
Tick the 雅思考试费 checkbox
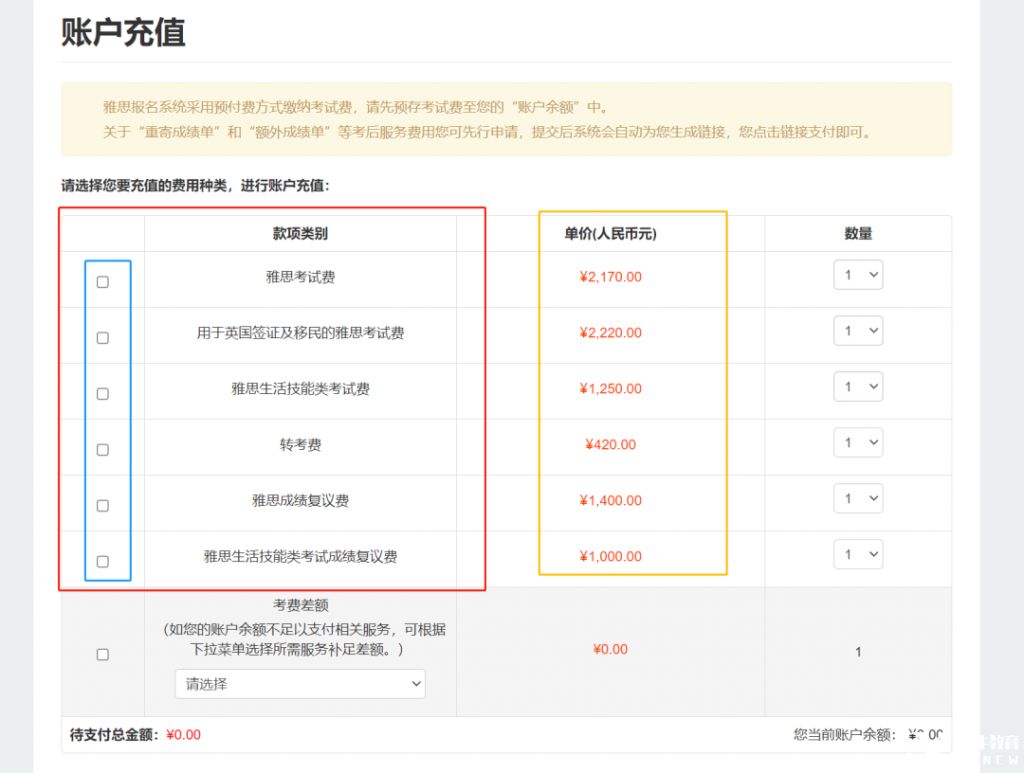tap(103, 282)
